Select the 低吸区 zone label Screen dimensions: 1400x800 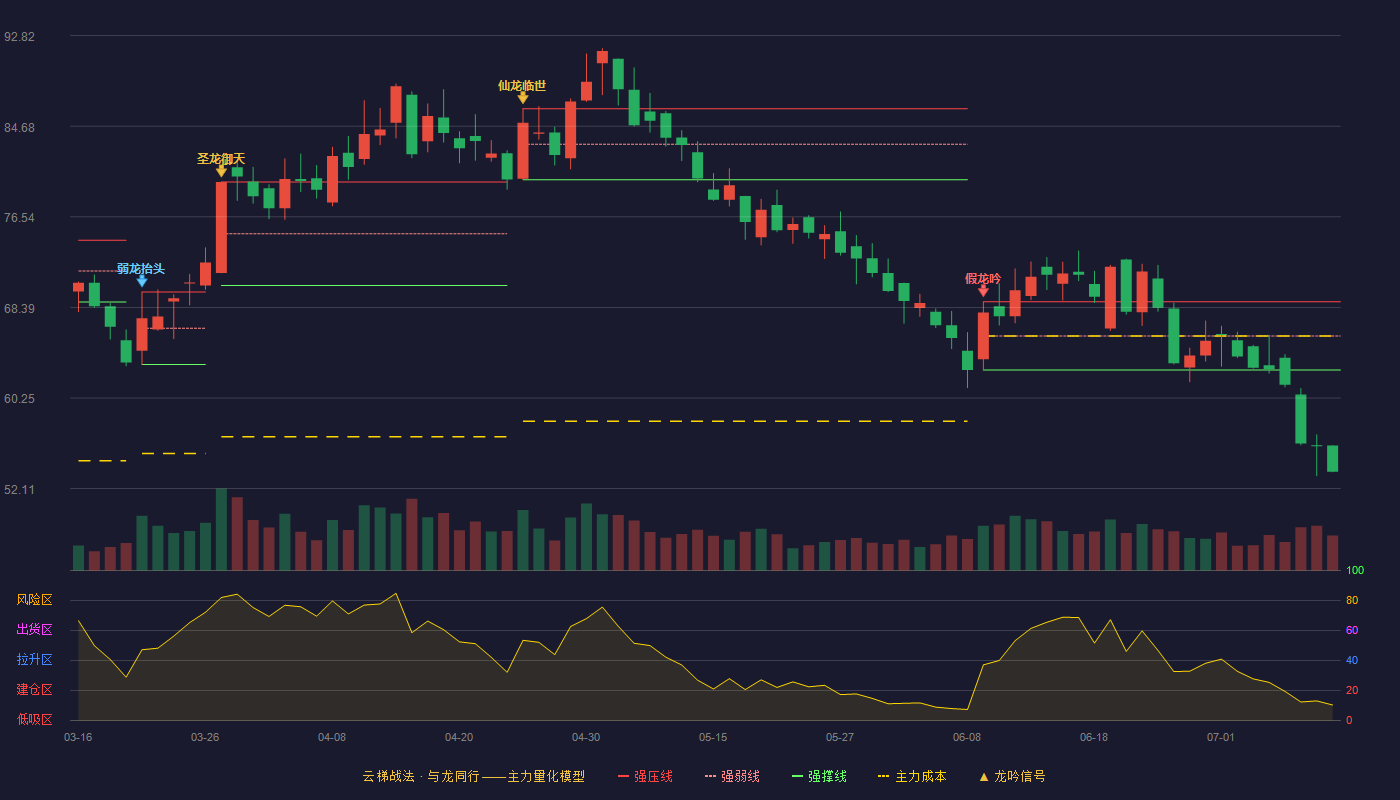(34, 719)
